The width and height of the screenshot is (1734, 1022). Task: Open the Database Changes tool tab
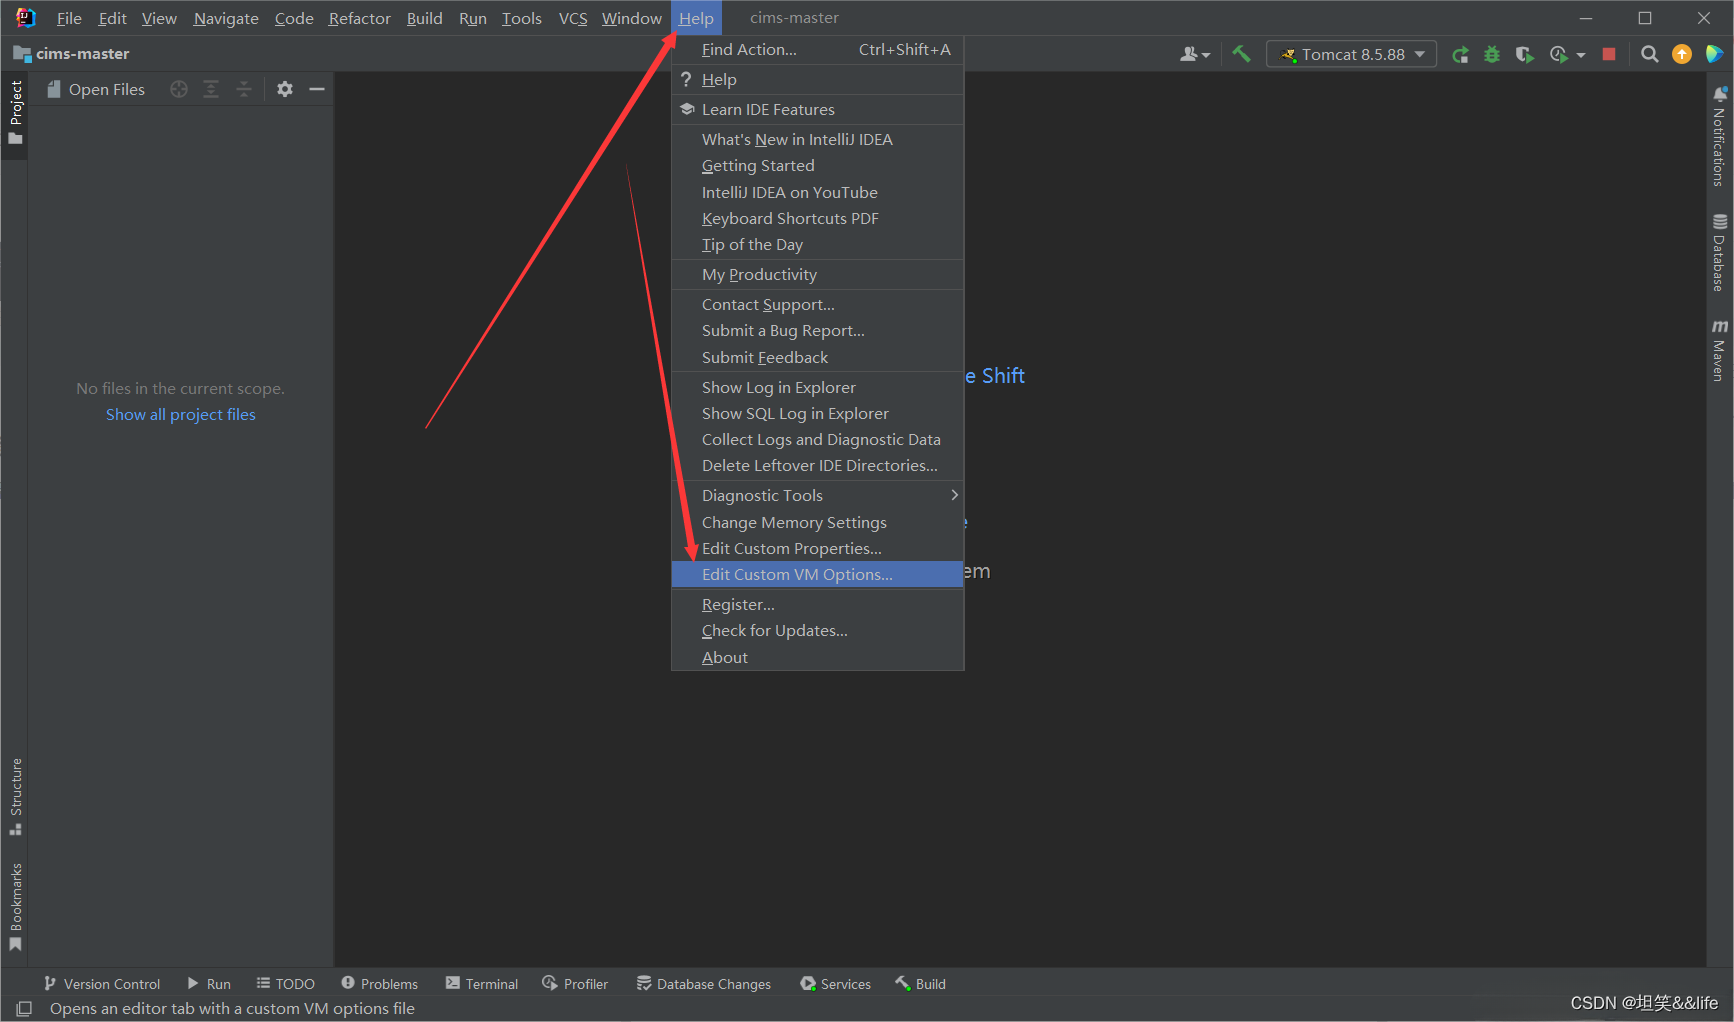pos(704,984)
